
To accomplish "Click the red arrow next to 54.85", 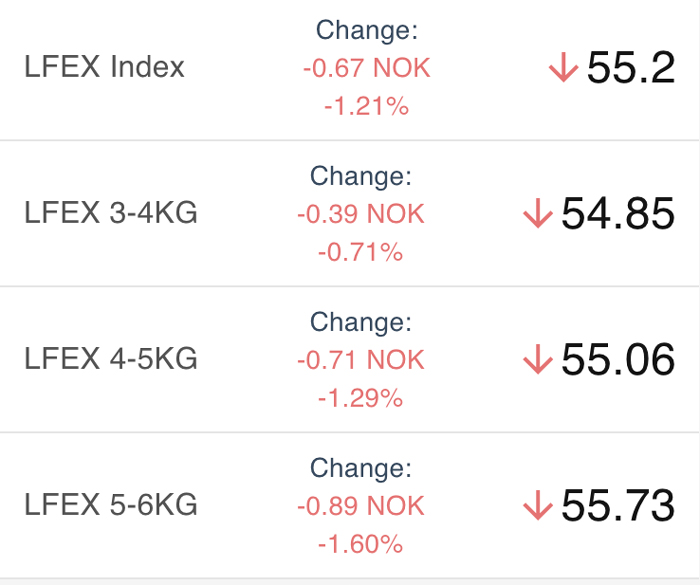I will tap(538, 213).
